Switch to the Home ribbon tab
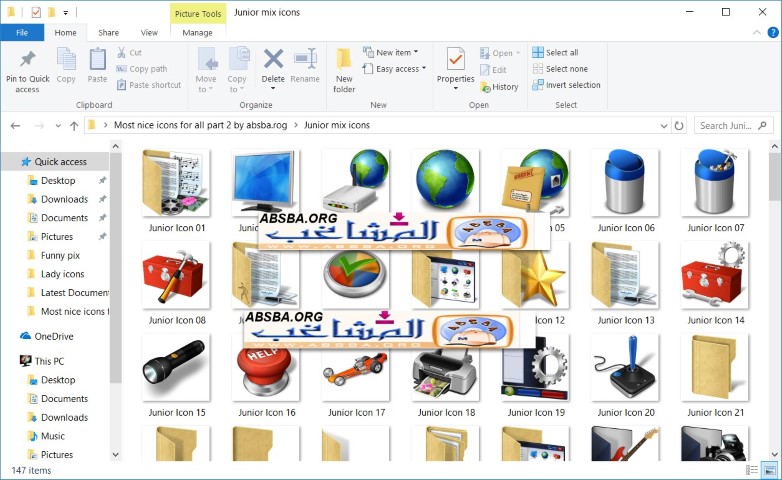782x480 pixels. coord(65,32)
